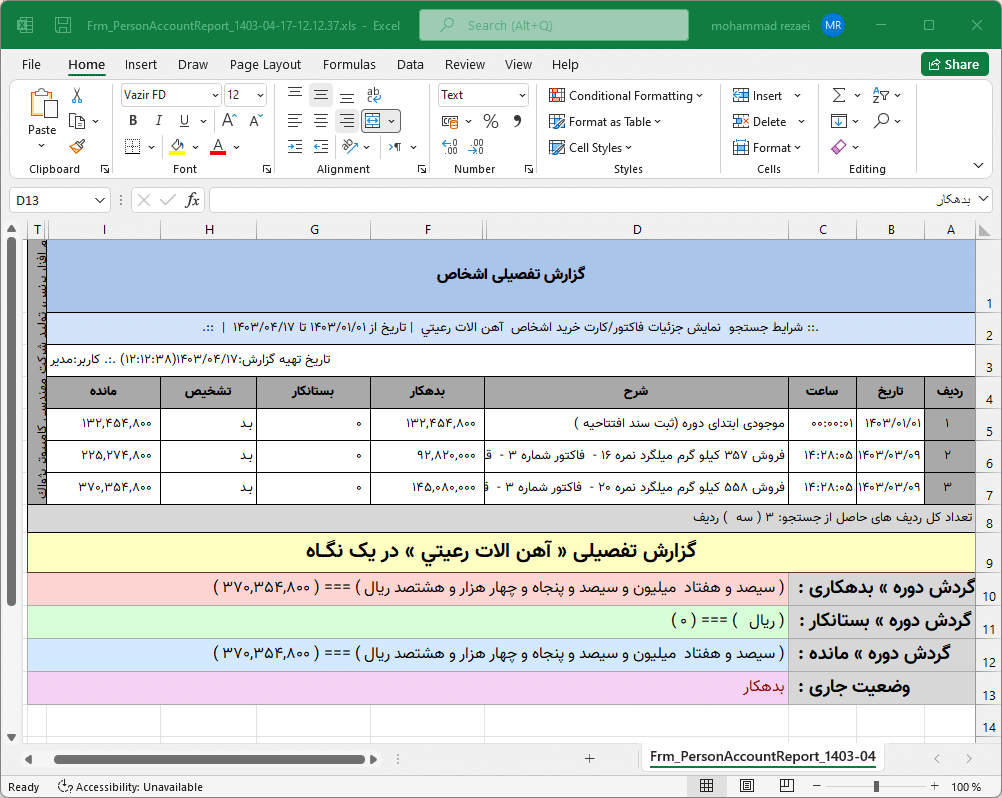The image size is (1002, 798).
Task: Click the Paste clipboard icon
Action: point(43,104)
